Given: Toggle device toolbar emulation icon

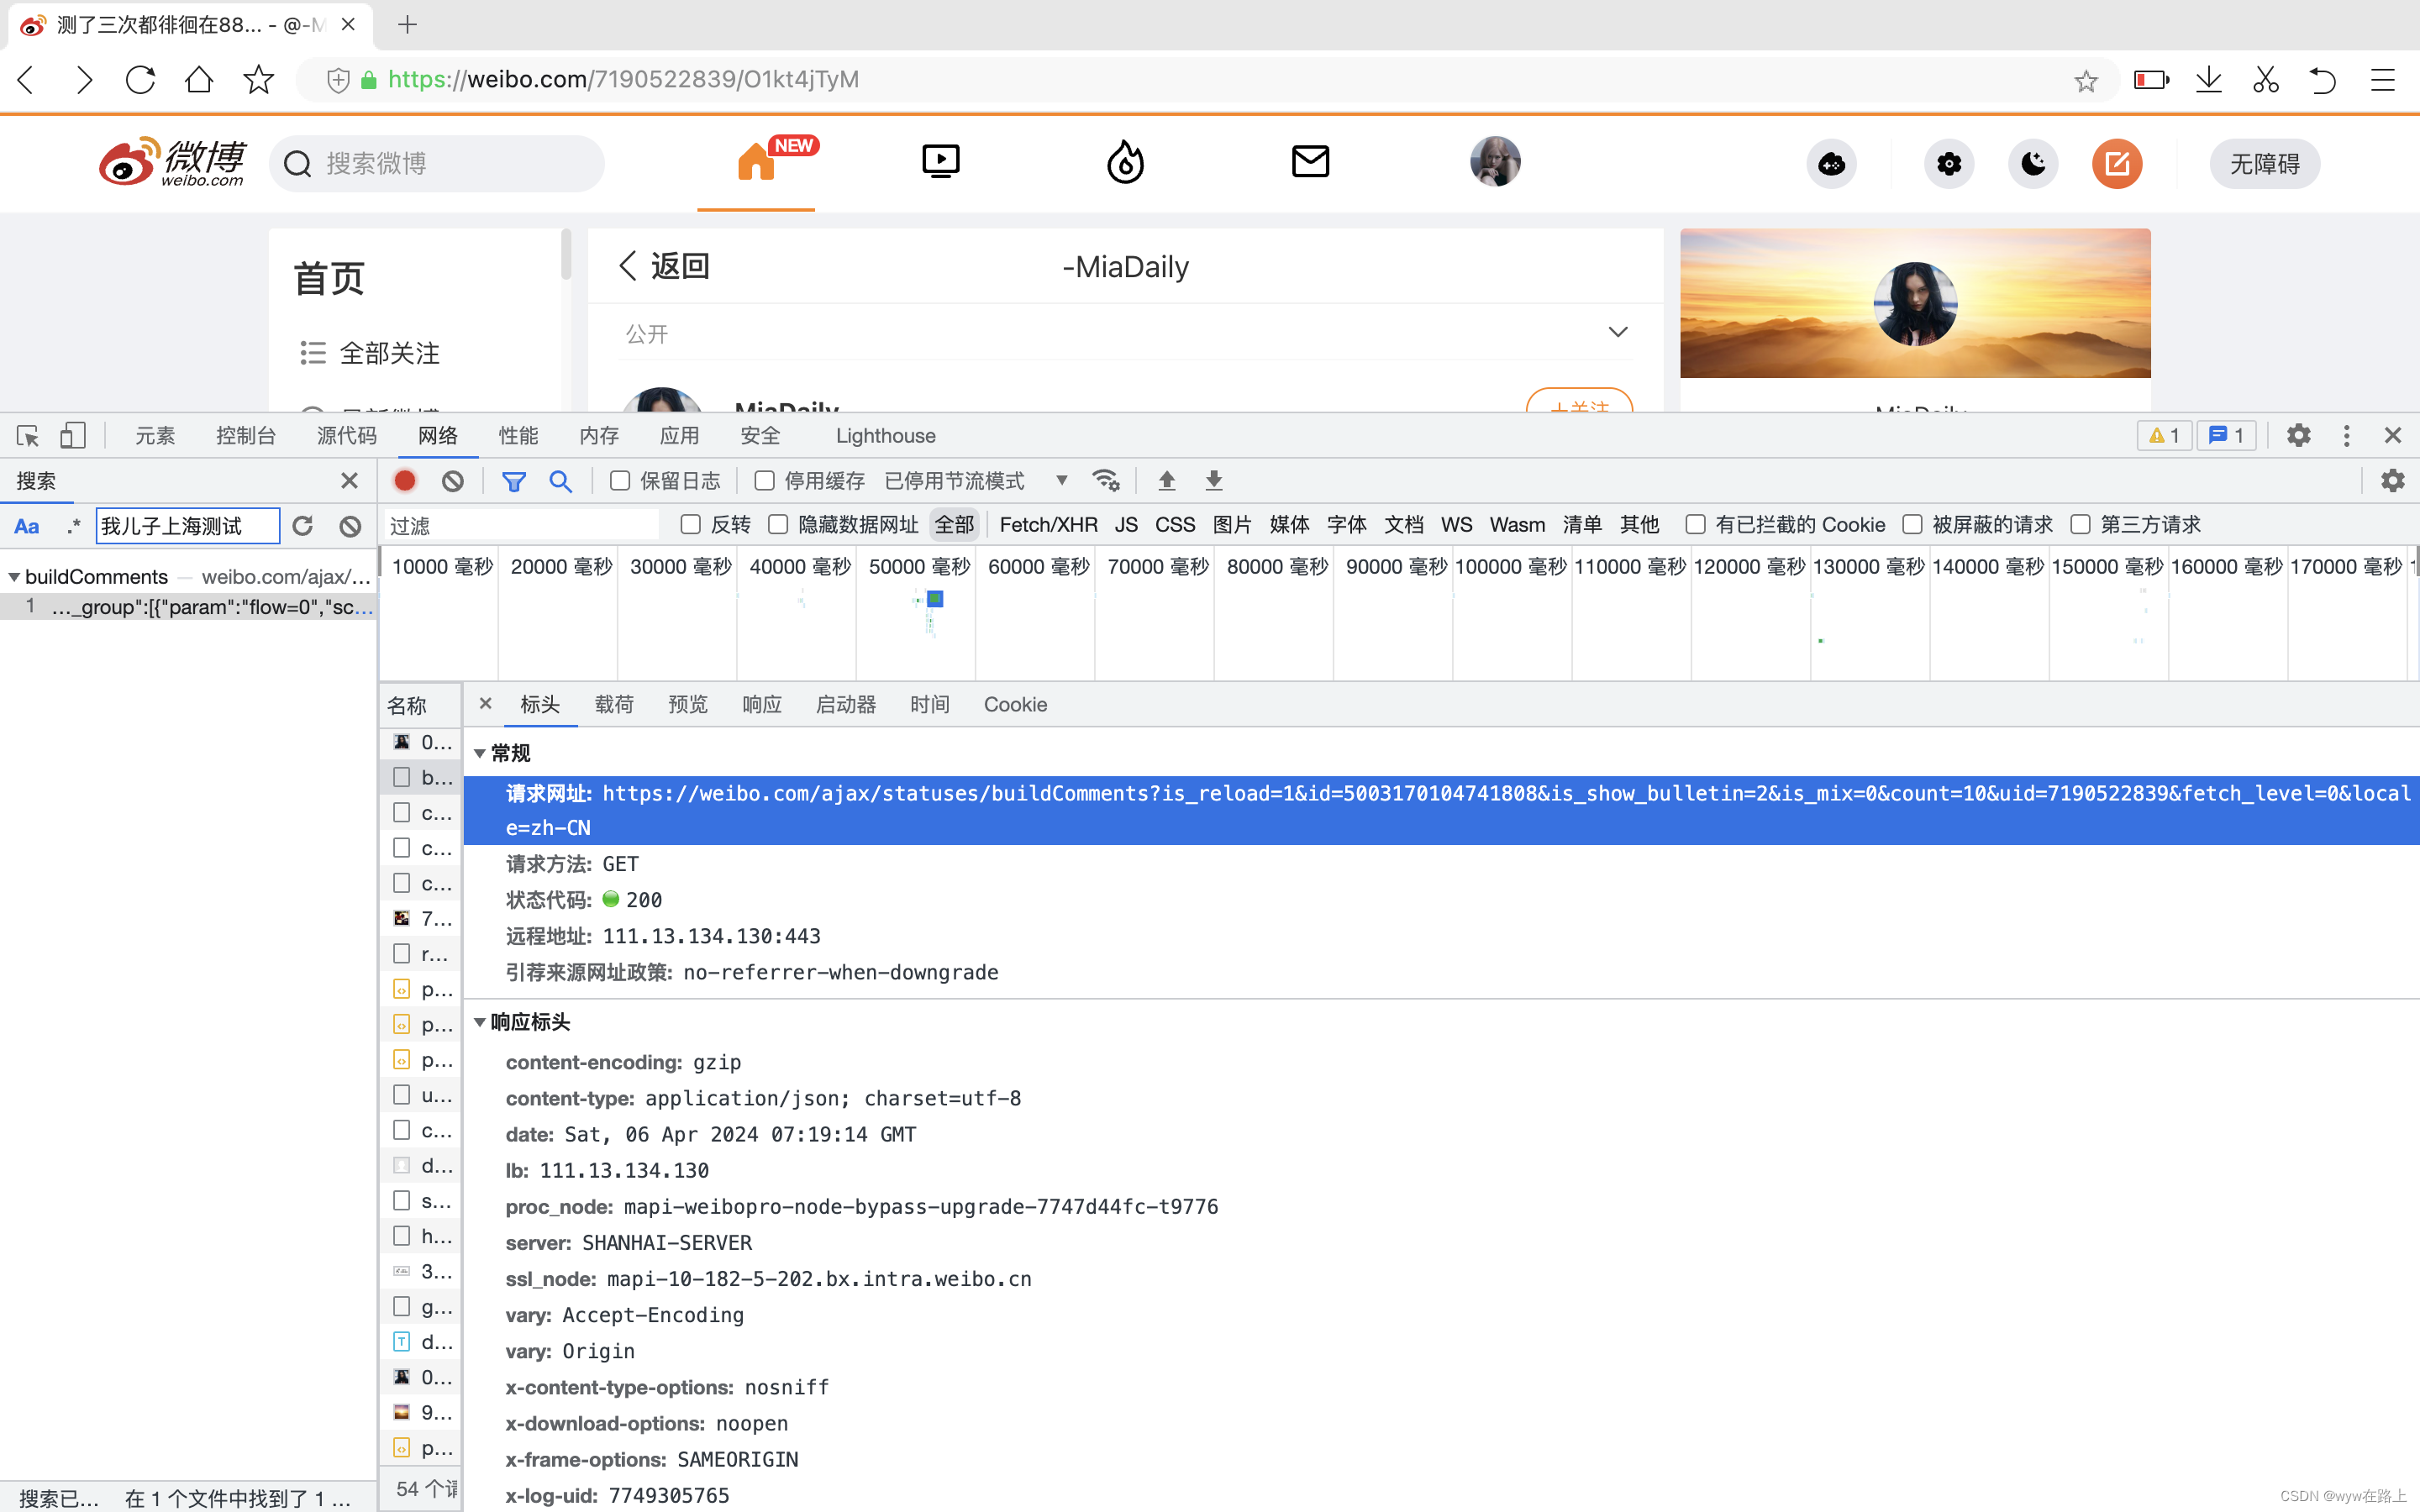Looking at the screenshot, I should click(x=73, y=436).
